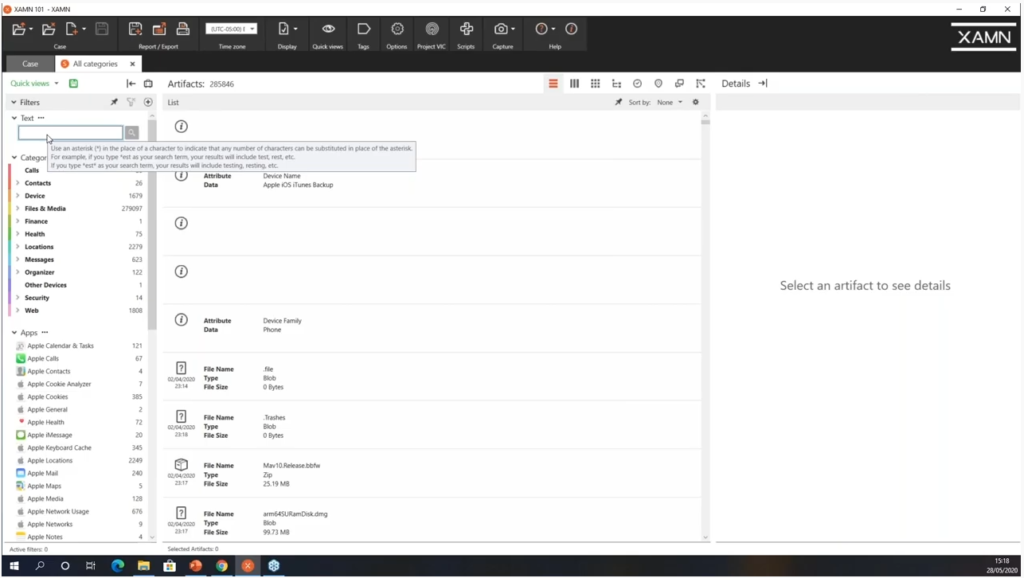Select the arm64SURamDisk.dmg artifact

coord(432,522)
